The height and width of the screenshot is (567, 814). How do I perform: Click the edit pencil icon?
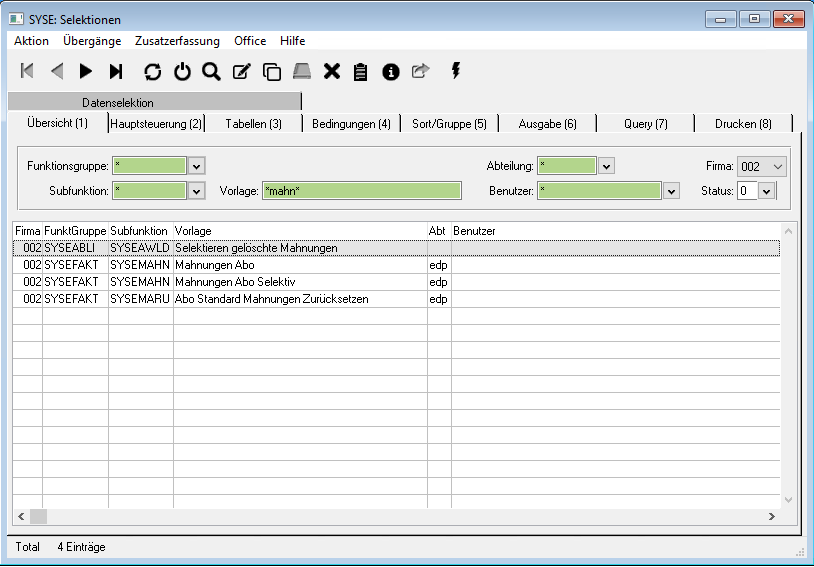coord(241,71)
